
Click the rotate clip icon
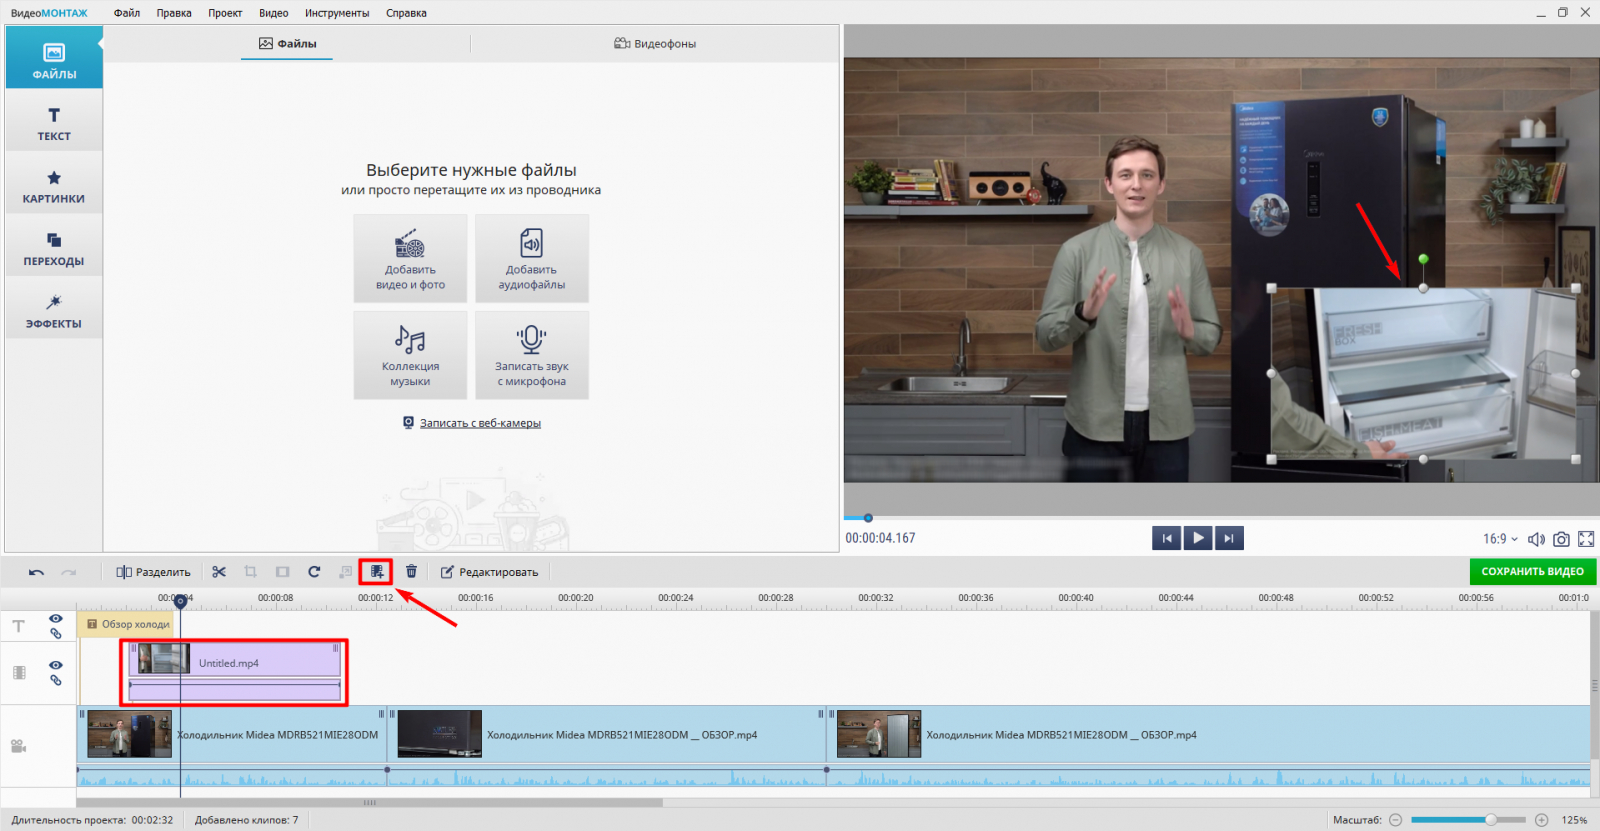point(314,572)
